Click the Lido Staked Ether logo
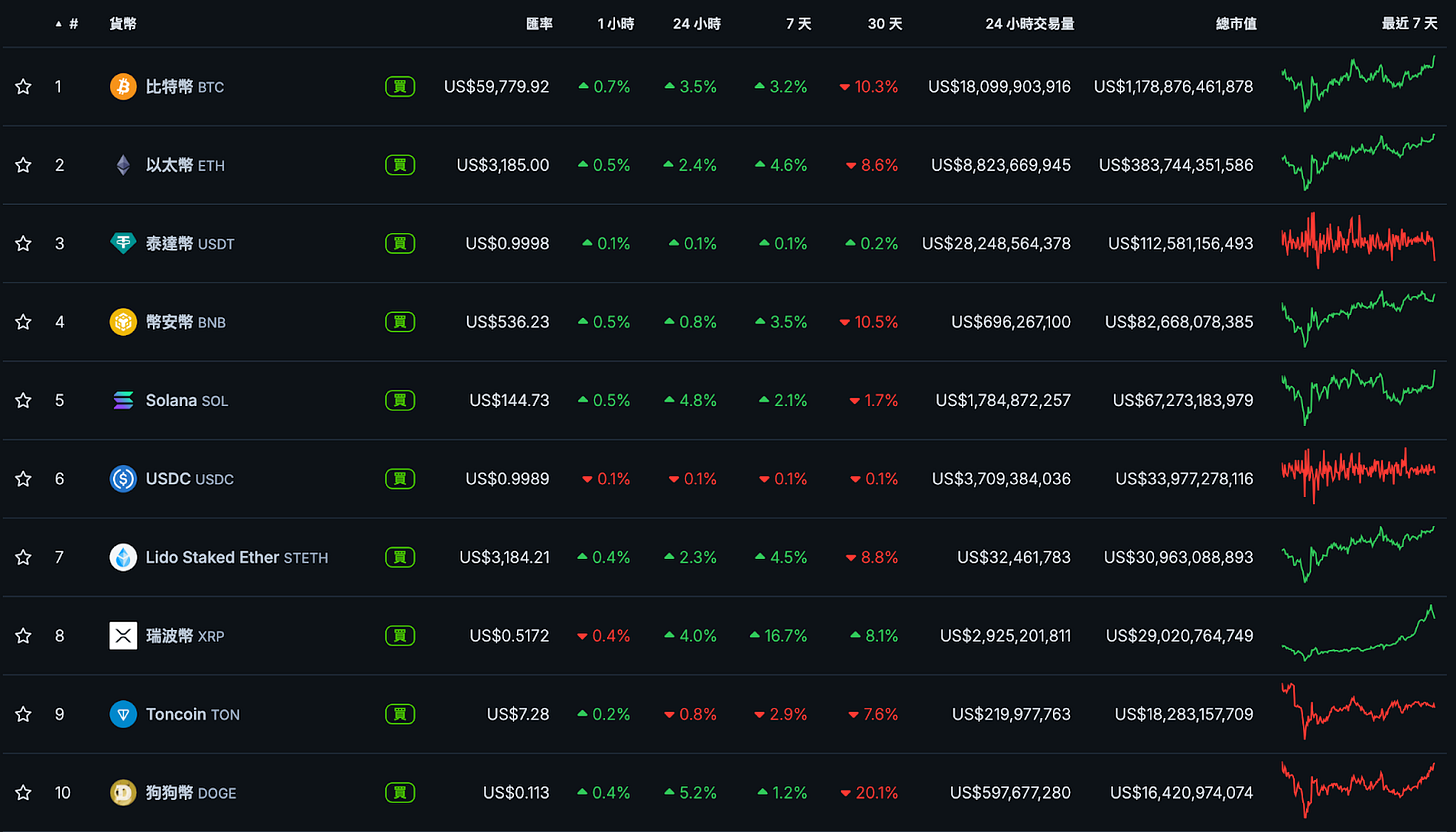 pyautogui.click(x=123, y=557)
